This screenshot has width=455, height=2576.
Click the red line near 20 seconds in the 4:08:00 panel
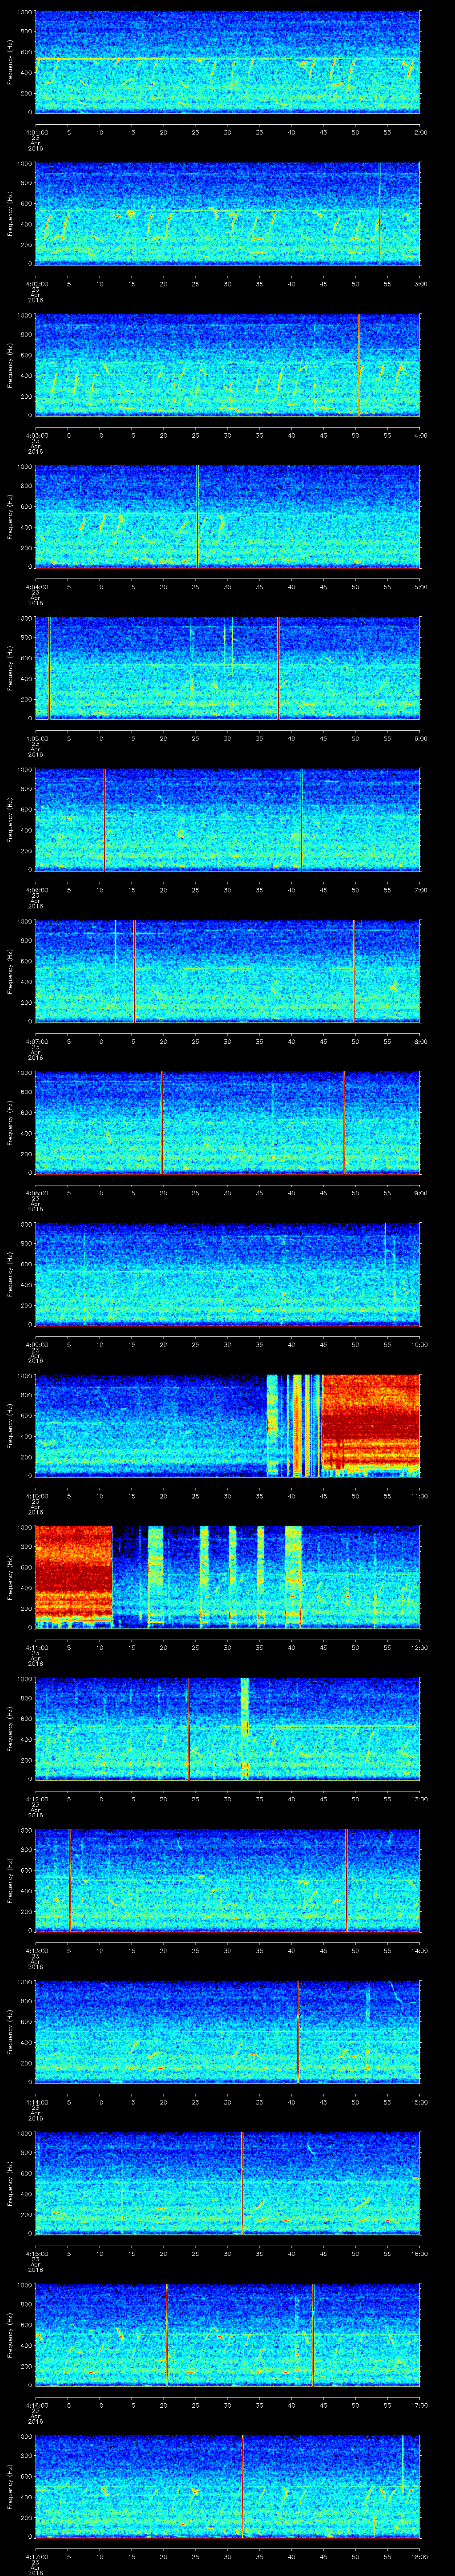pyautogui.click(x=162, y=1122)
